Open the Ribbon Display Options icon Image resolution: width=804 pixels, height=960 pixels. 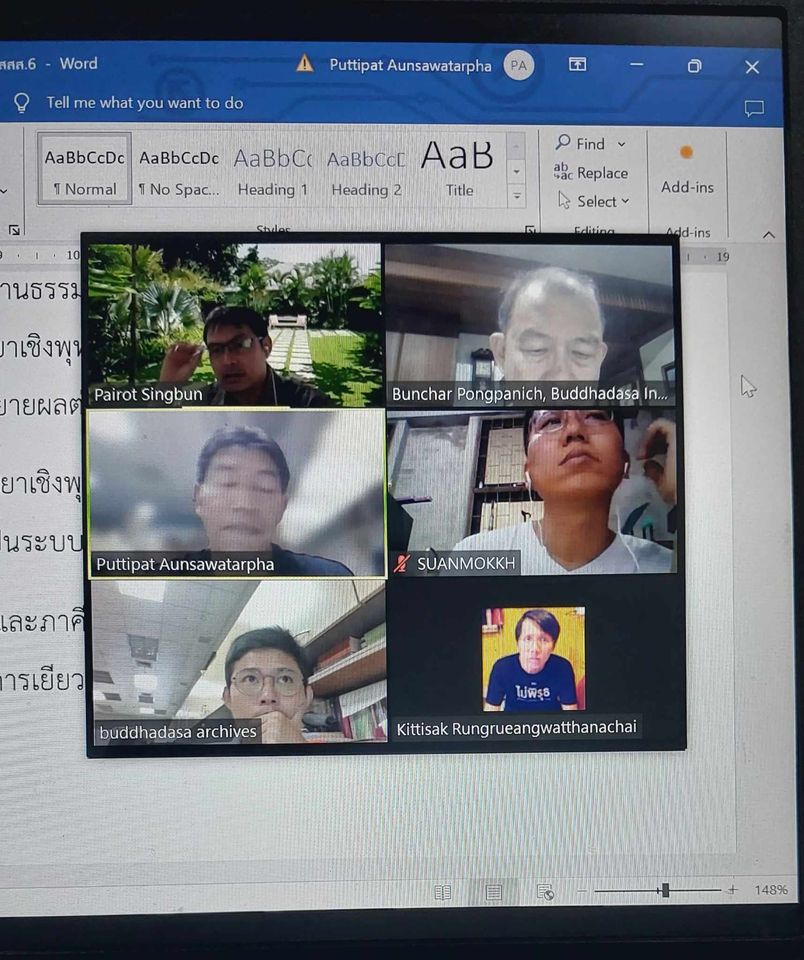577,65
